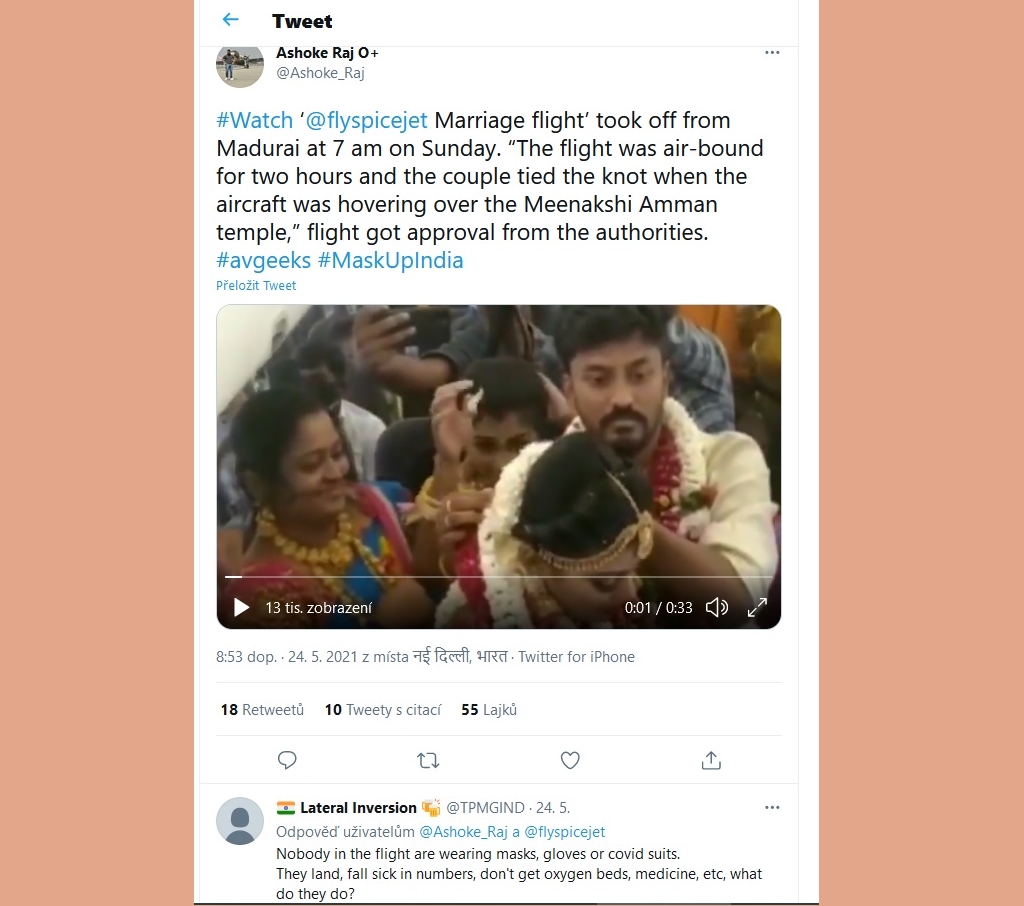Viewport: 1024px width, 906px height.
Task: View the list of 18 Retweetů
Action: pyautogui.click(x=262, y=709)
